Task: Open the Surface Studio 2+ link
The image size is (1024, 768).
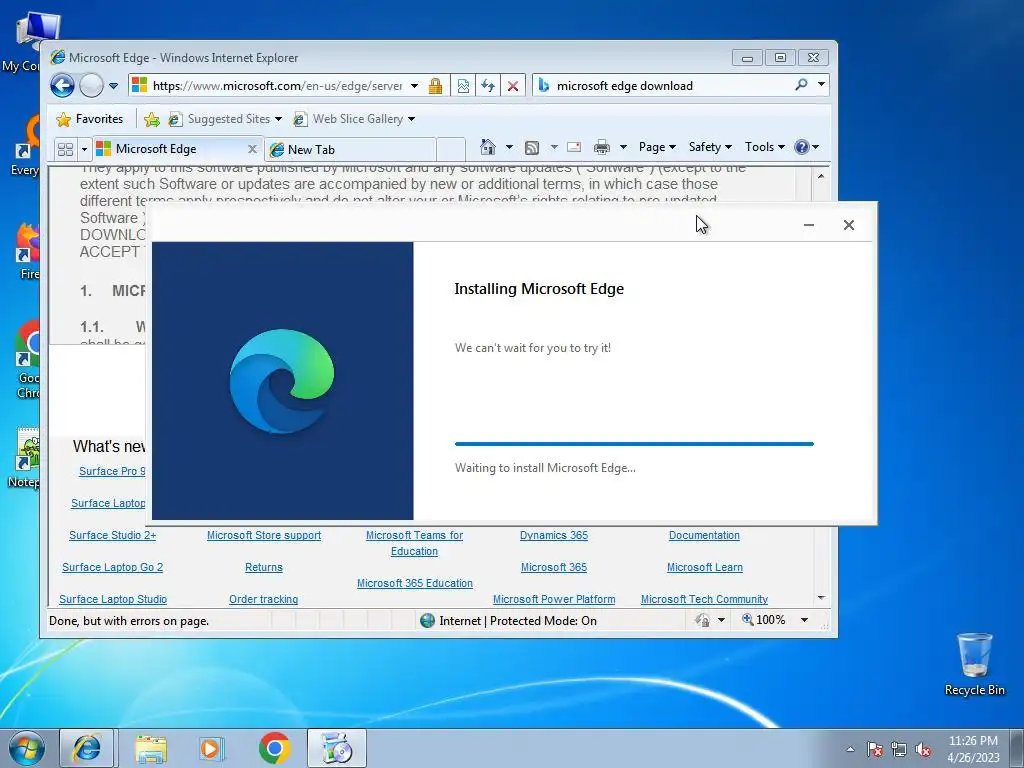Action: 112,535
